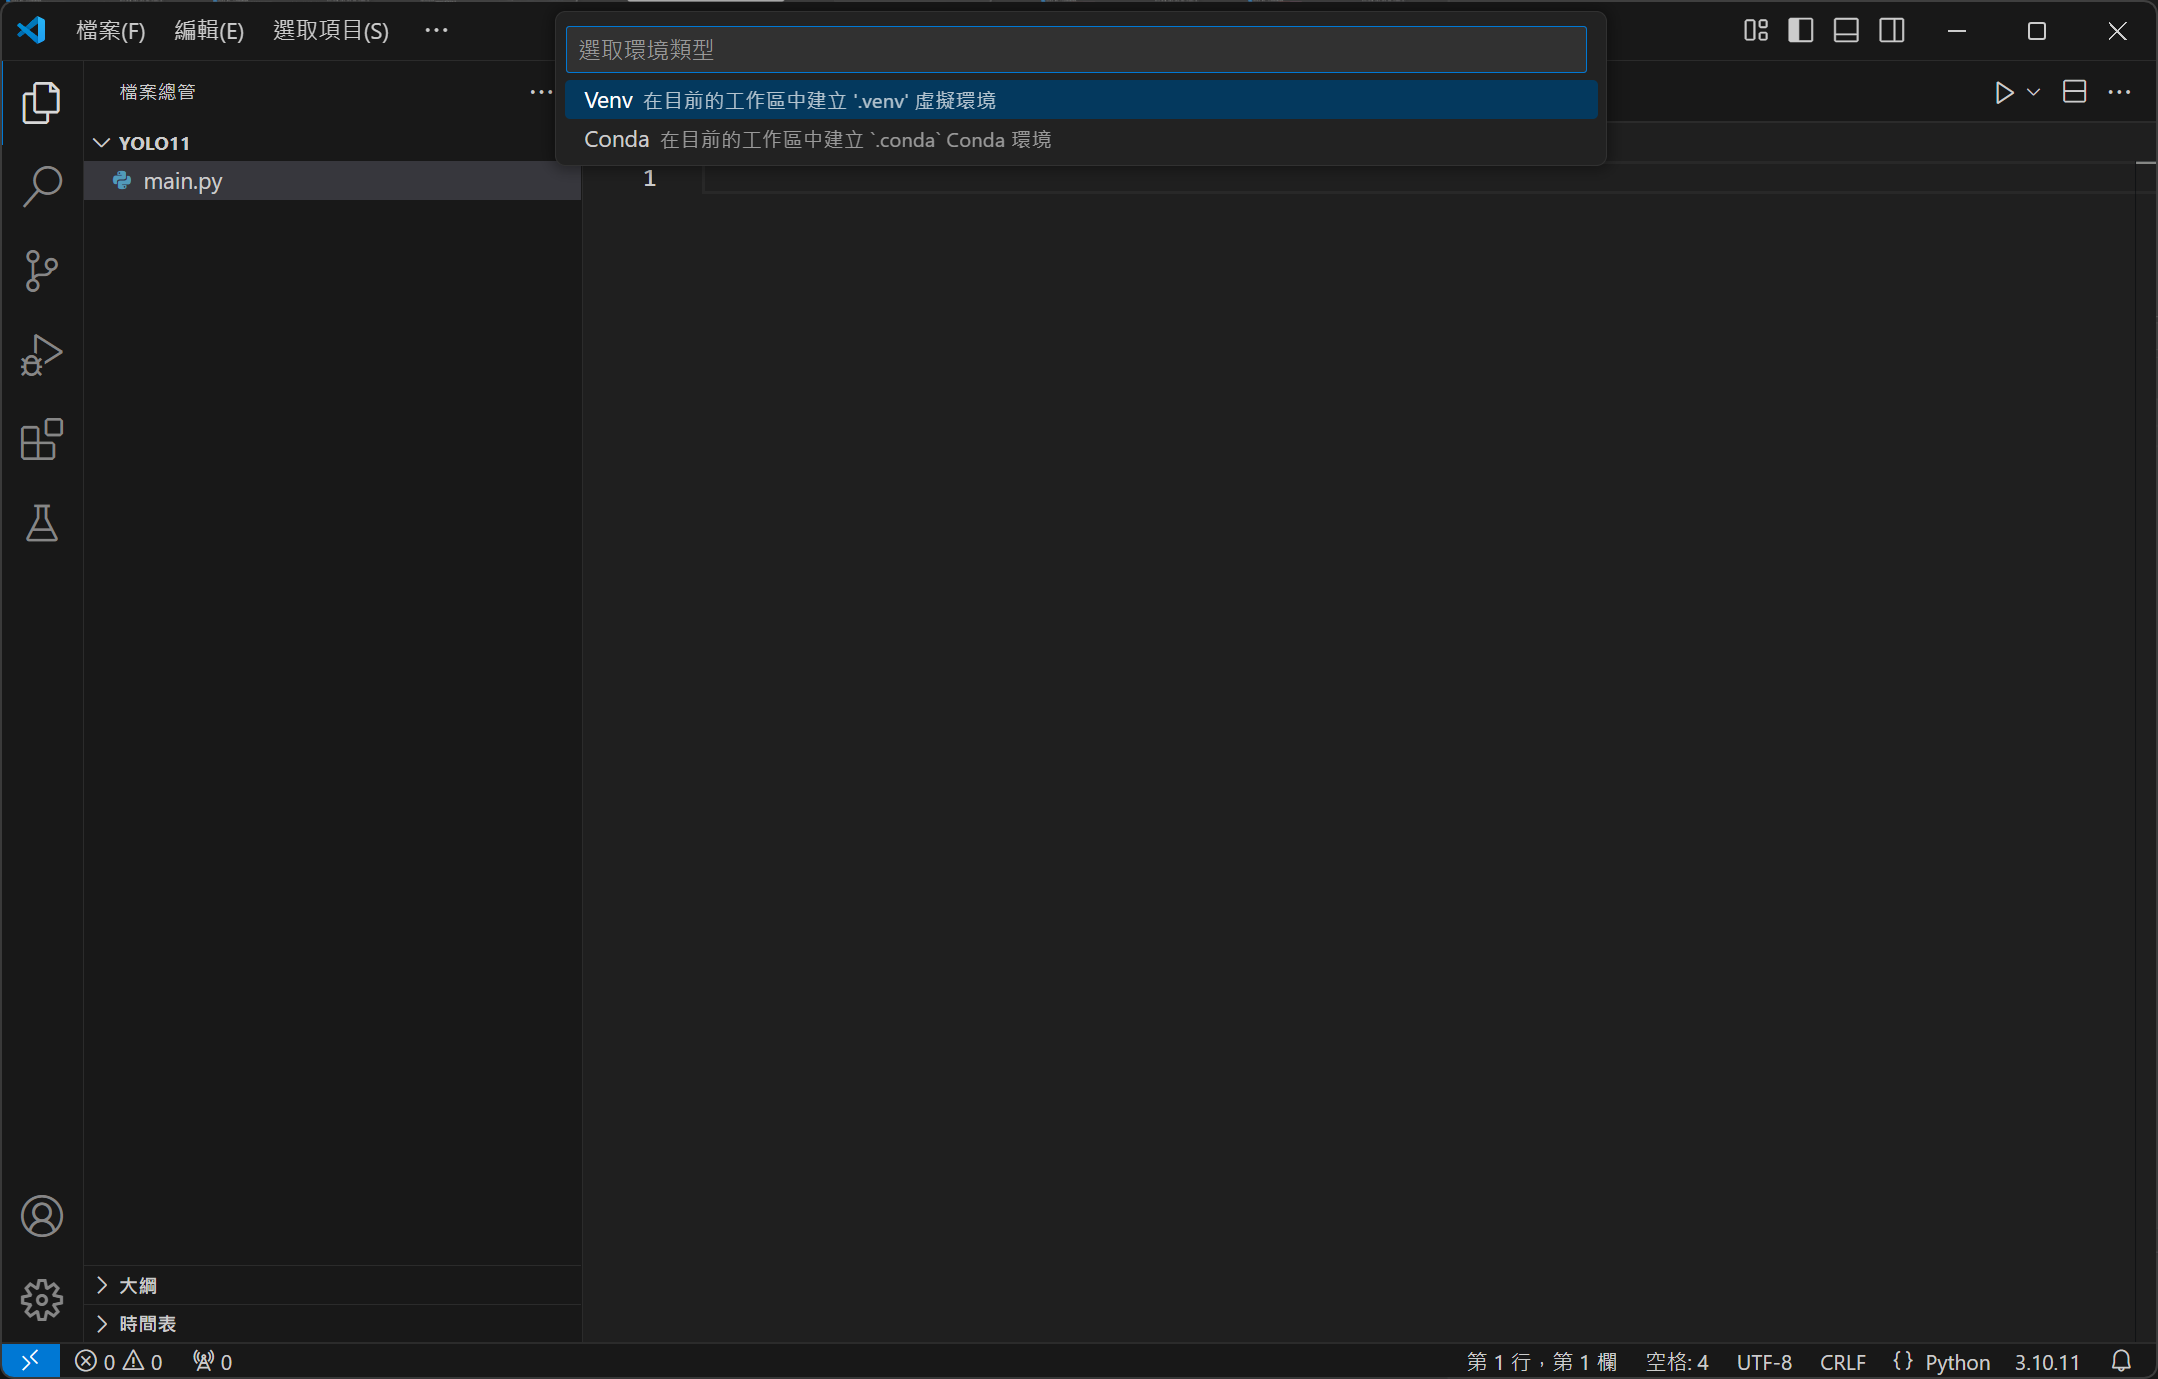Click the Accounts icon
Image resolution: width=2158 pixels, height=1379 pixels.
pos(41,1216)
